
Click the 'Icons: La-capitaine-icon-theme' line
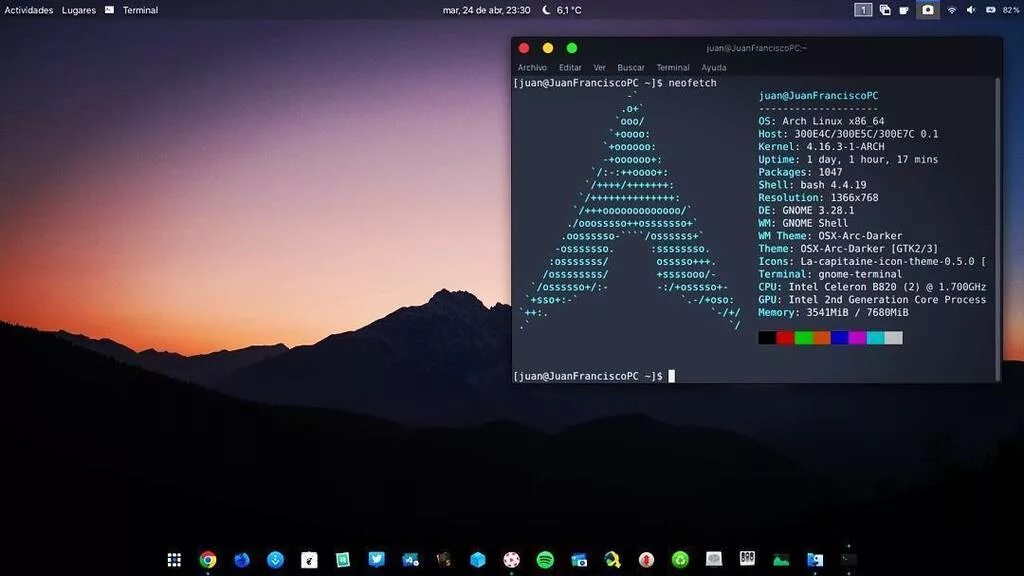[x=872, y=261]
